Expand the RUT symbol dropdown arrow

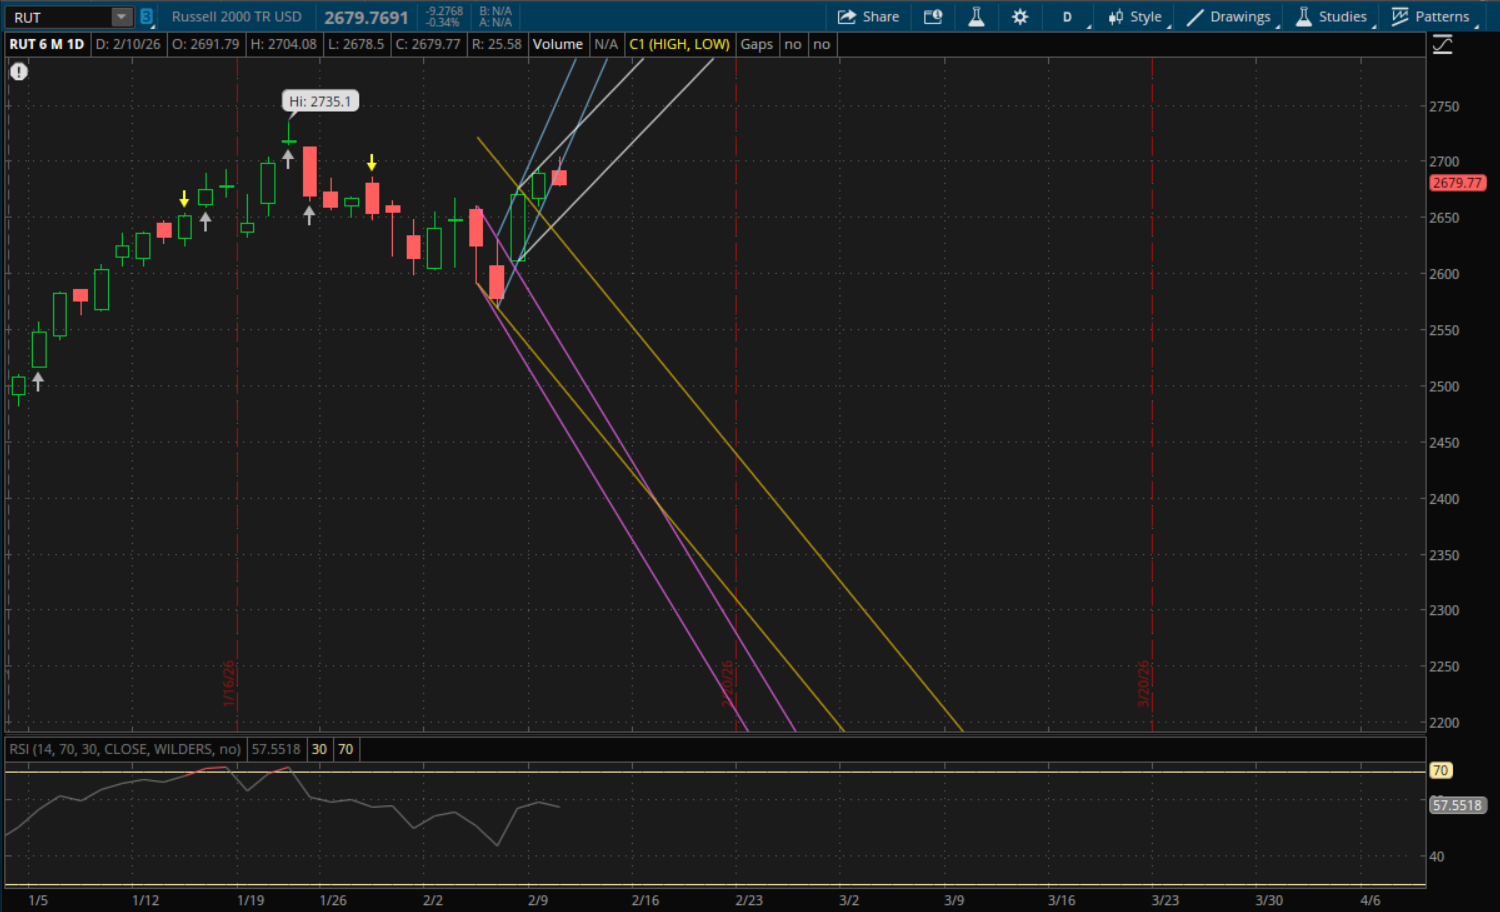click(x=121, y=17)
